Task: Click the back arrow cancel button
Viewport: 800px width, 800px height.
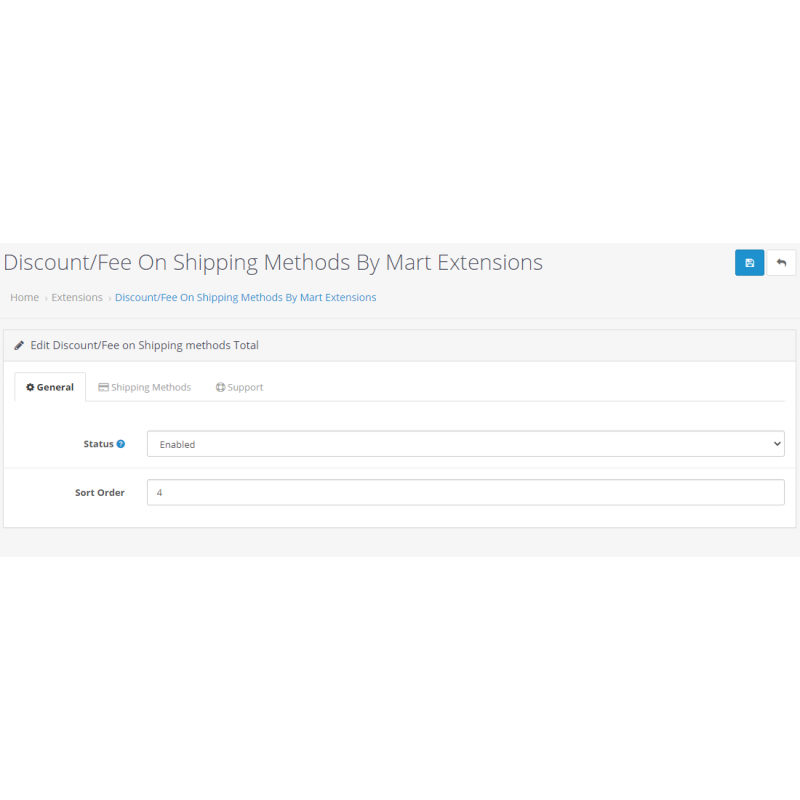Action: pos(781,263)
